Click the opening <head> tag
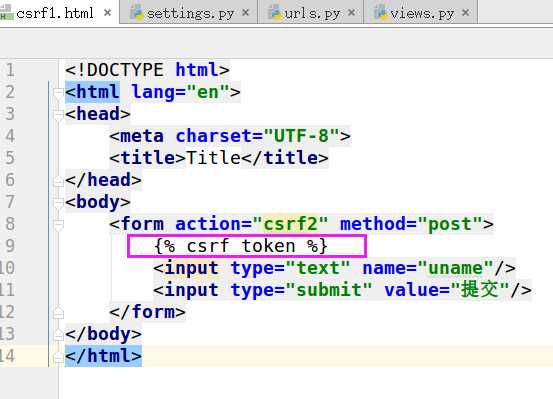 tap(98, 114)
